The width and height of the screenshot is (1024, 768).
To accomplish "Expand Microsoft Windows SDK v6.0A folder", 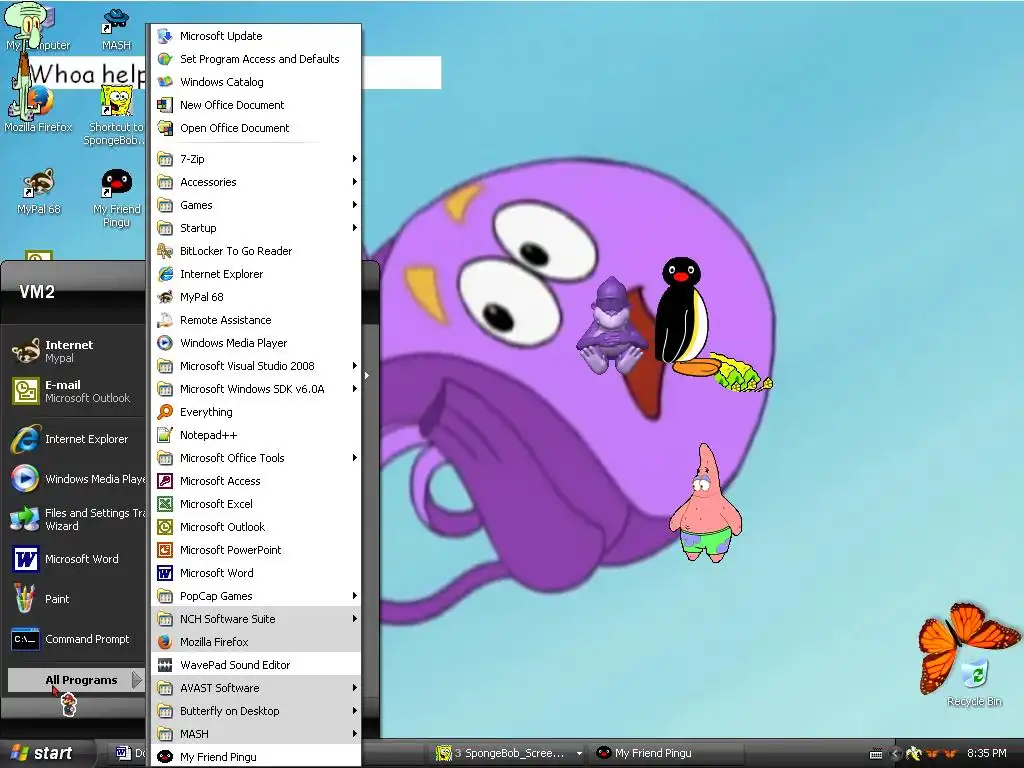I will (x=256, y=389).
